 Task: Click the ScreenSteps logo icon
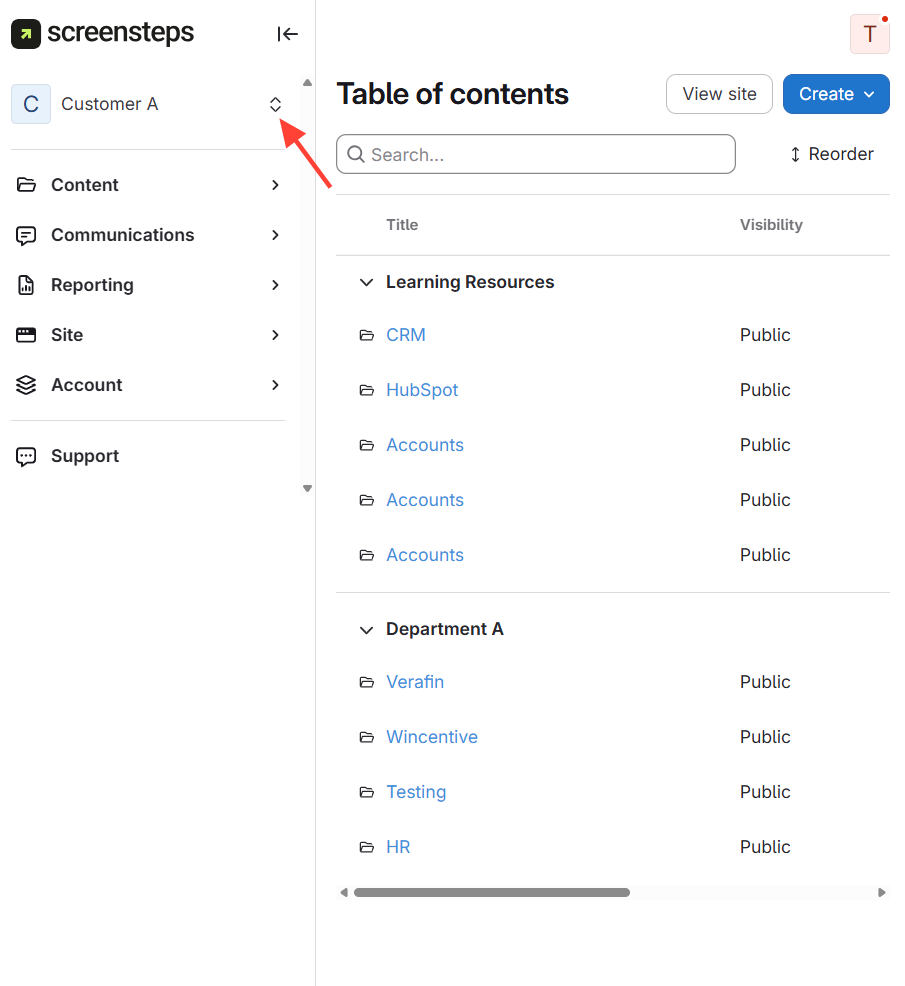point(26,34)
